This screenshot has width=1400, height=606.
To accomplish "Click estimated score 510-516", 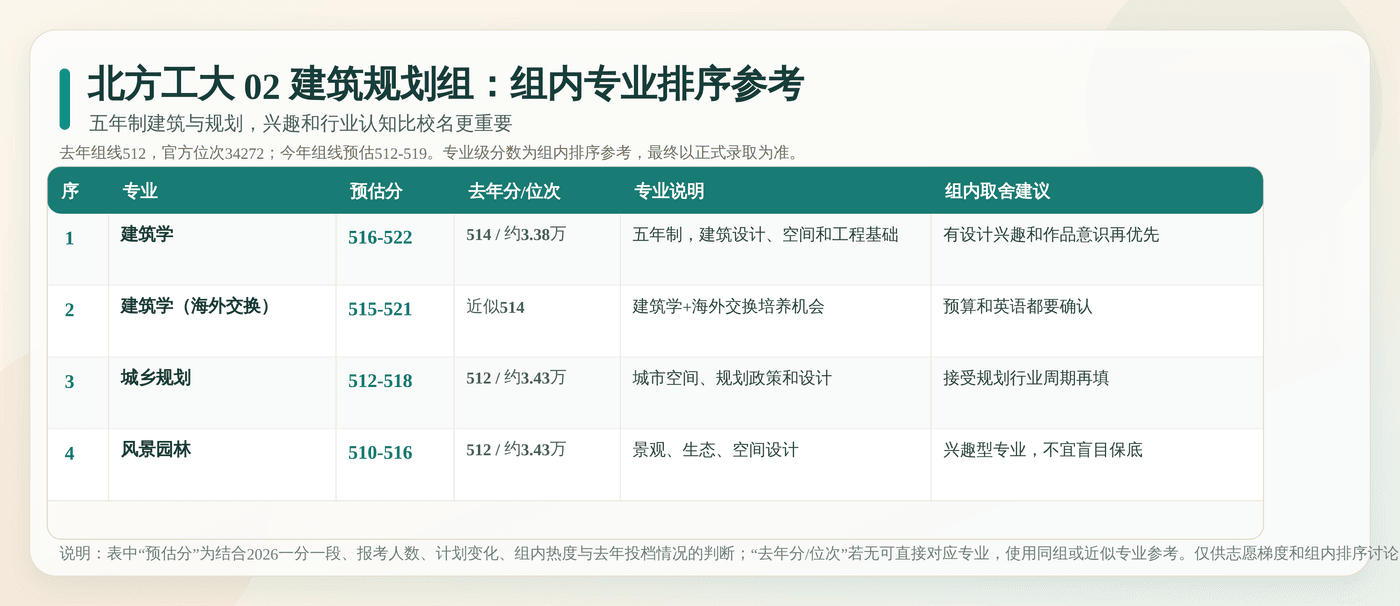I will point(380,454).
